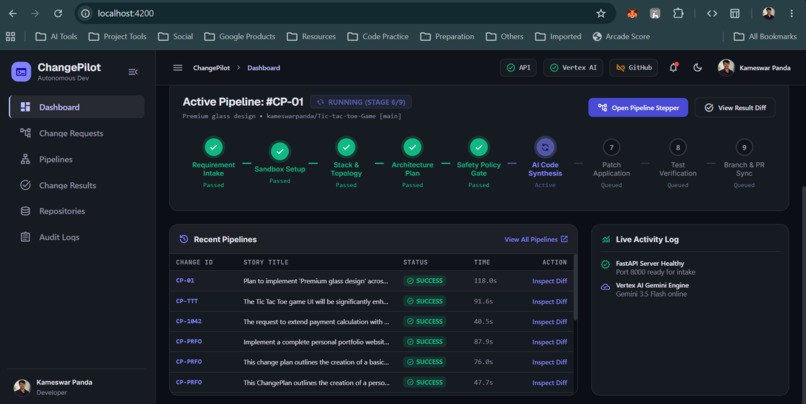Select Architecture Plan stage circle
Image resolution: width=806 pixels, height=404 pixels.
tap(412, 147)
